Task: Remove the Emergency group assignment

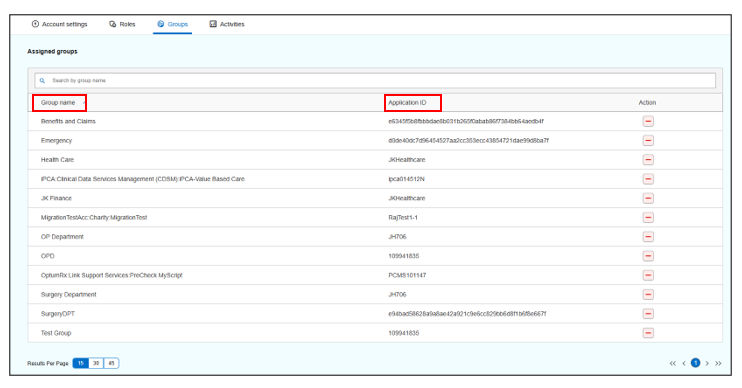Action: click(x=648, y=141)
